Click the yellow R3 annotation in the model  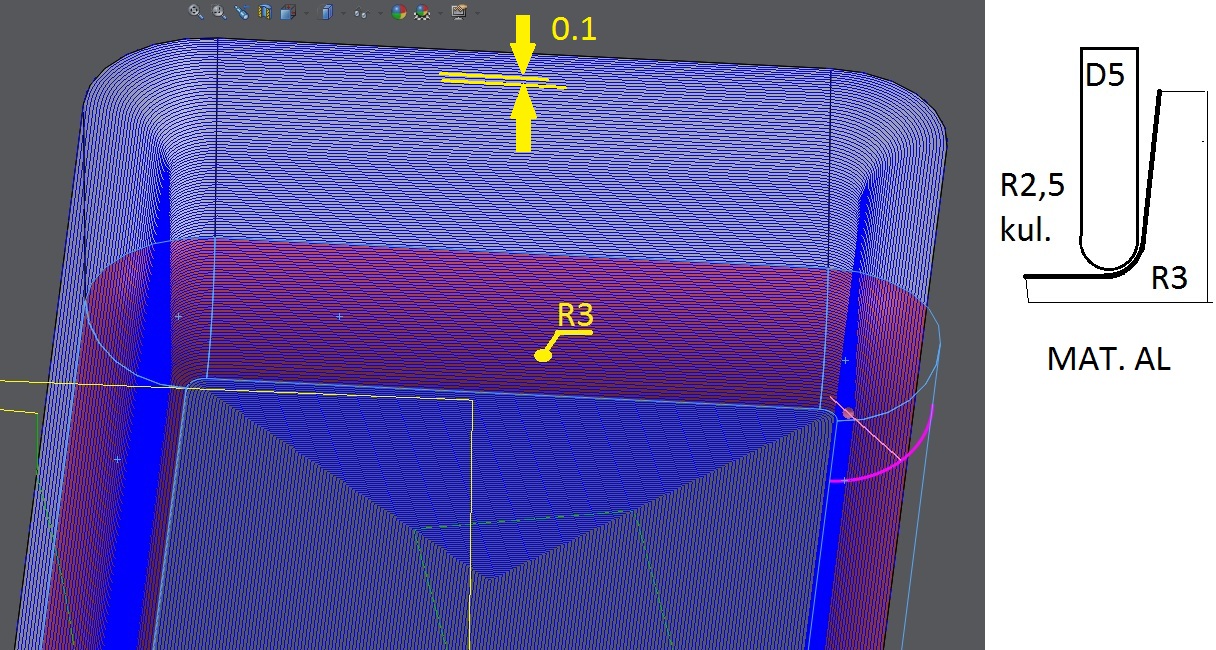tap(576, 315)
